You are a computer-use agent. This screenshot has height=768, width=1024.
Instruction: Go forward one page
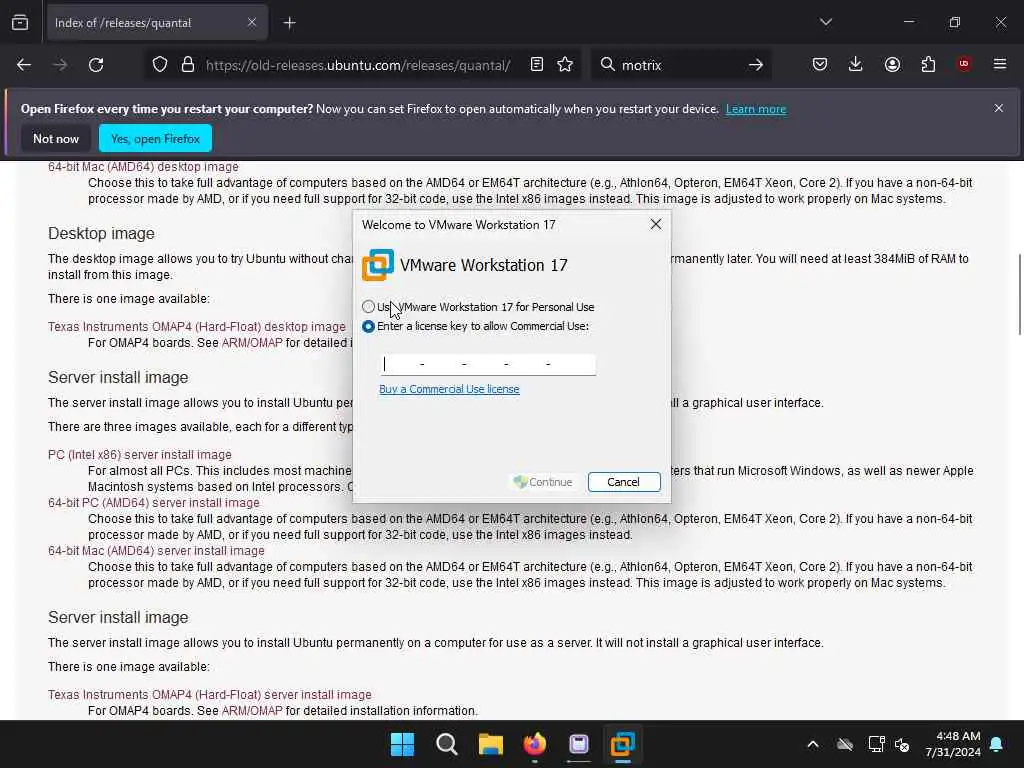coord(60,65)
